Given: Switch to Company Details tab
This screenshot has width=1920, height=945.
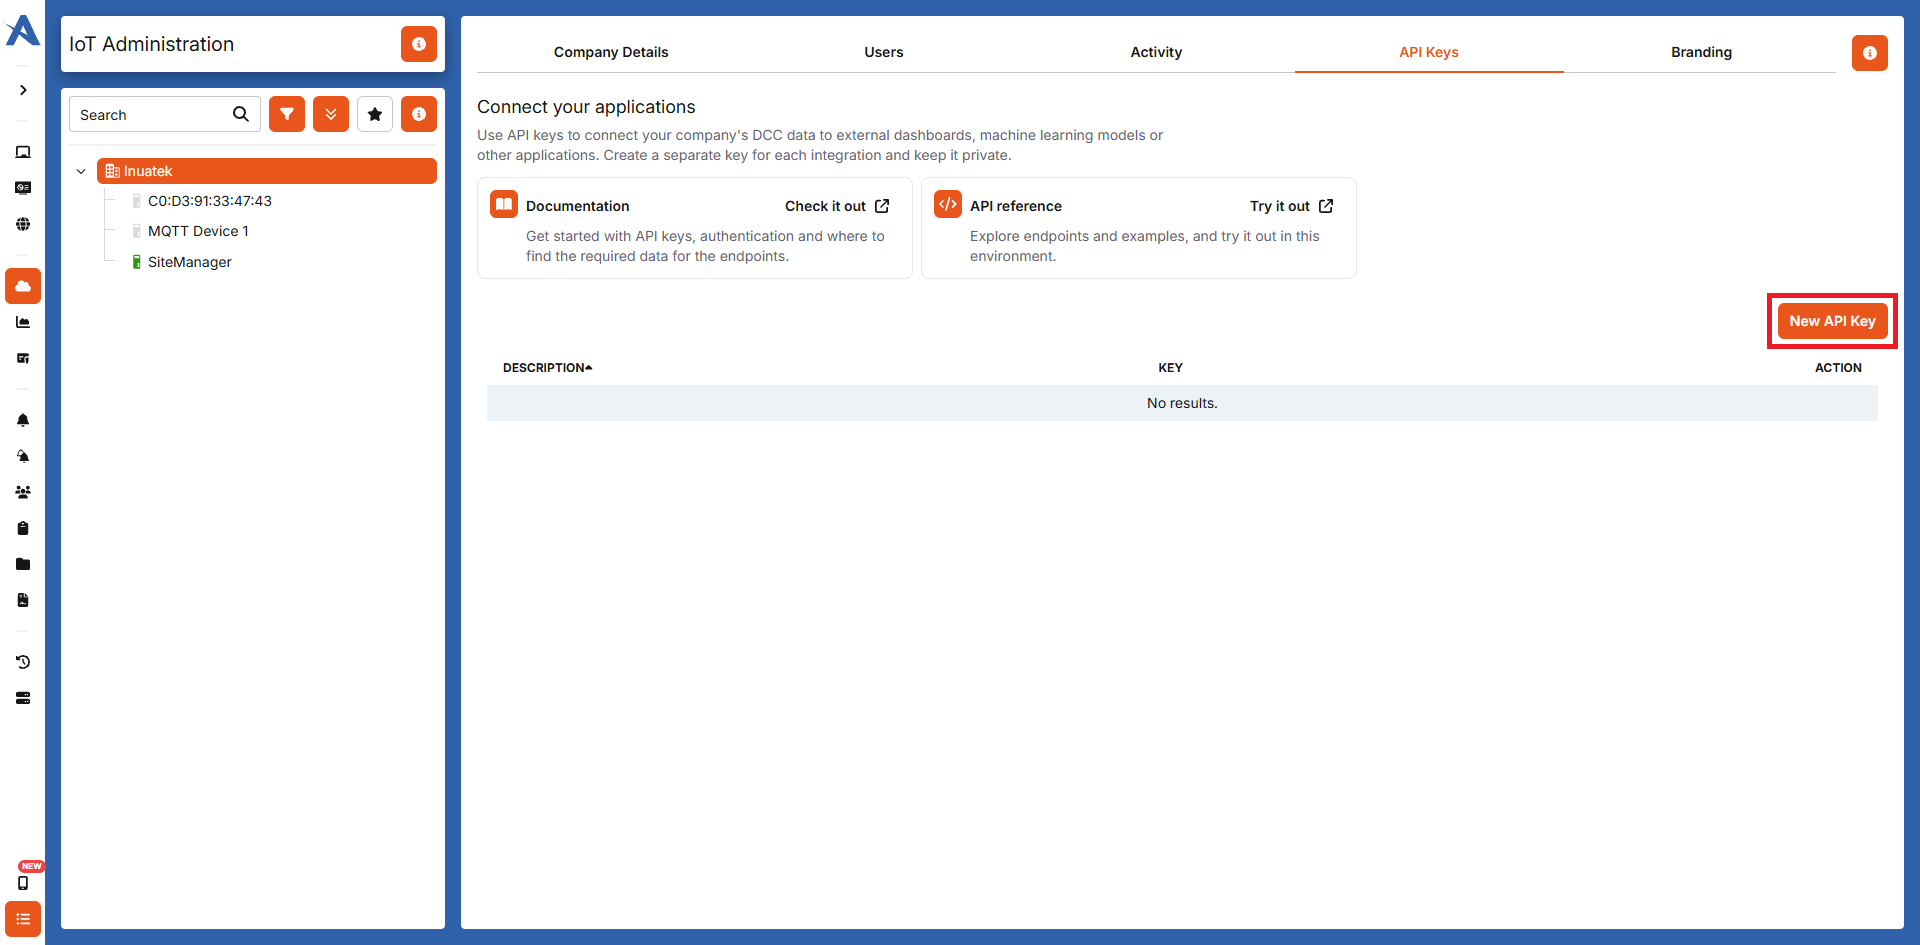Looking at the screenshot, I should [x=611, y=52].
